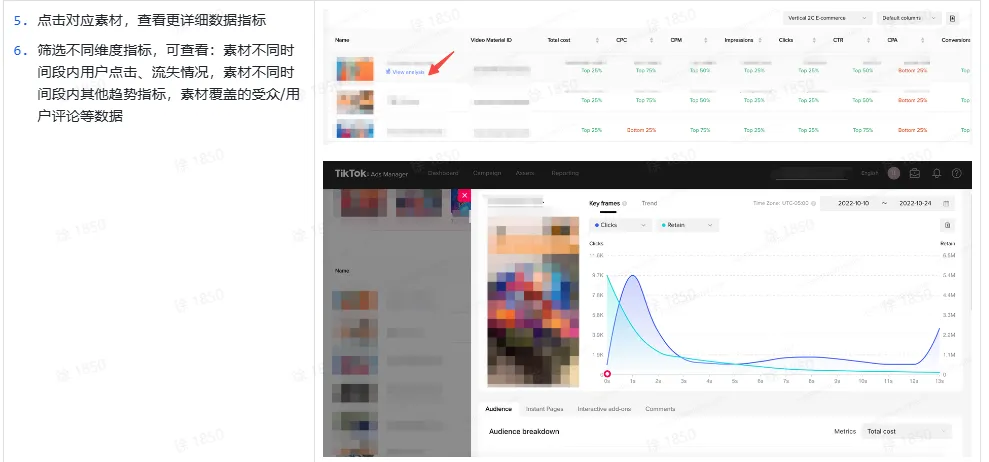This screenshot has width=989, height=462.
Task: Click the 13s label on chart axis
Action: pyautogui.click(x=940, y=381)
